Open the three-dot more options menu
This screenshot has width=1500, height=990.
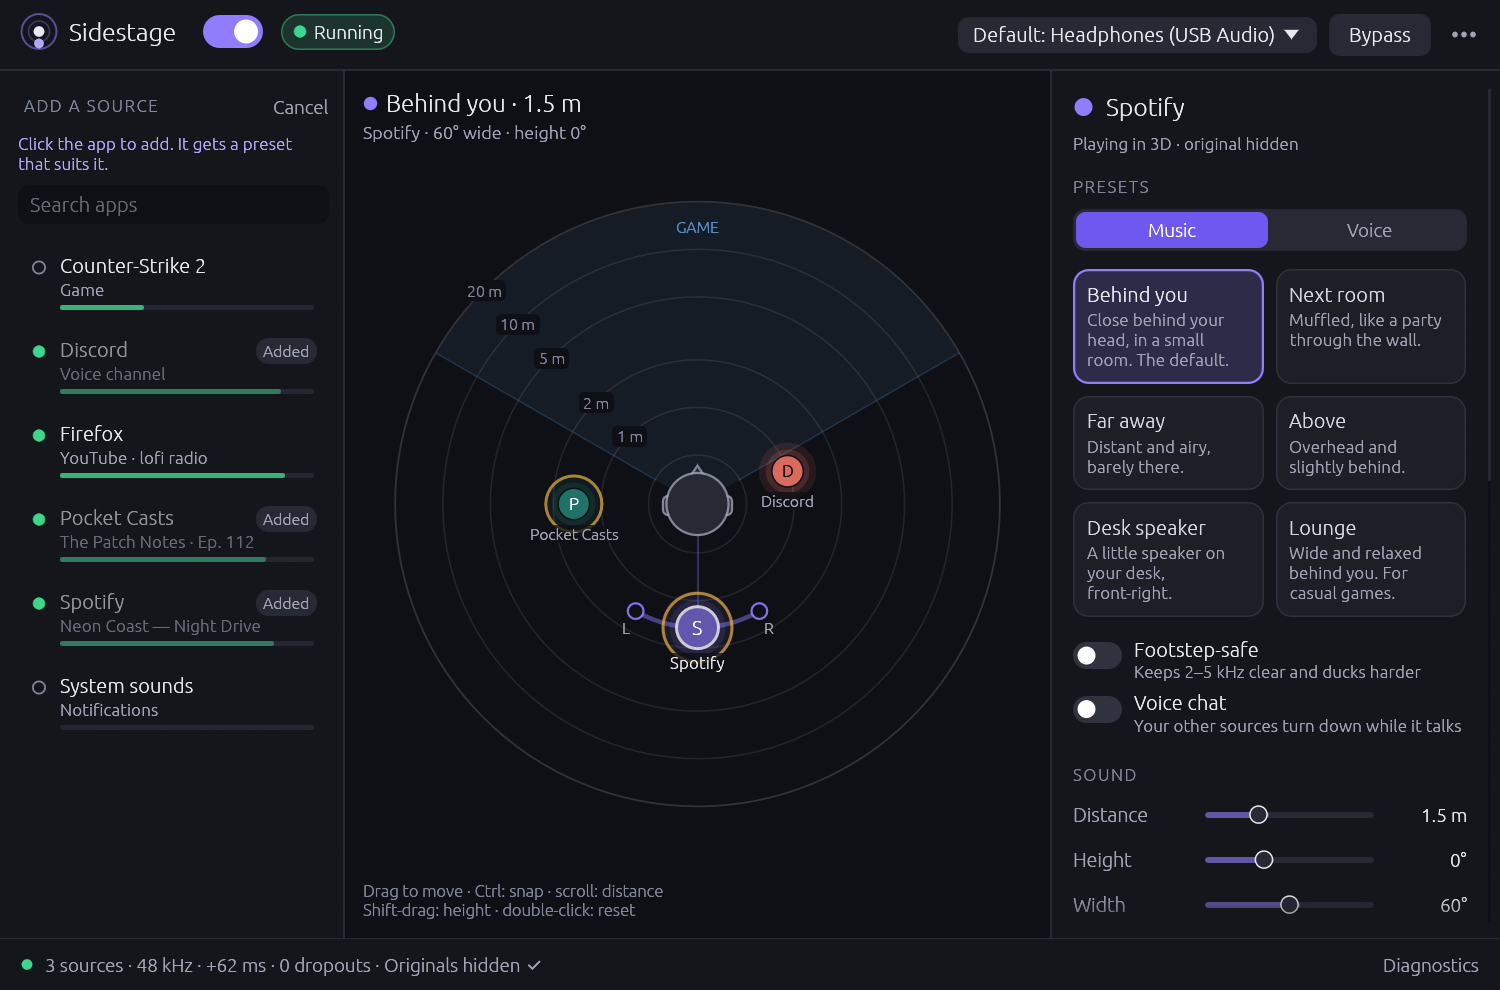pos(1463,34)
